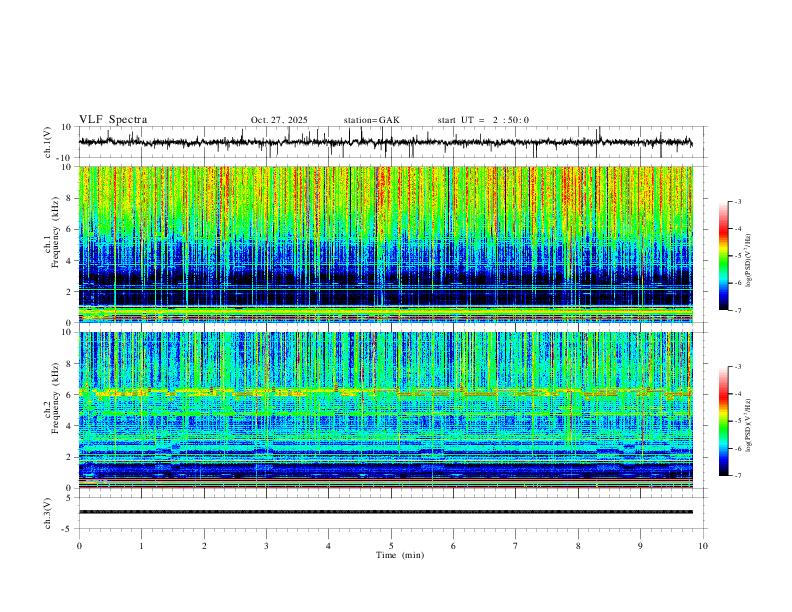Click the '-5' tick on lower color bar
792x612 pixels.
738,421
